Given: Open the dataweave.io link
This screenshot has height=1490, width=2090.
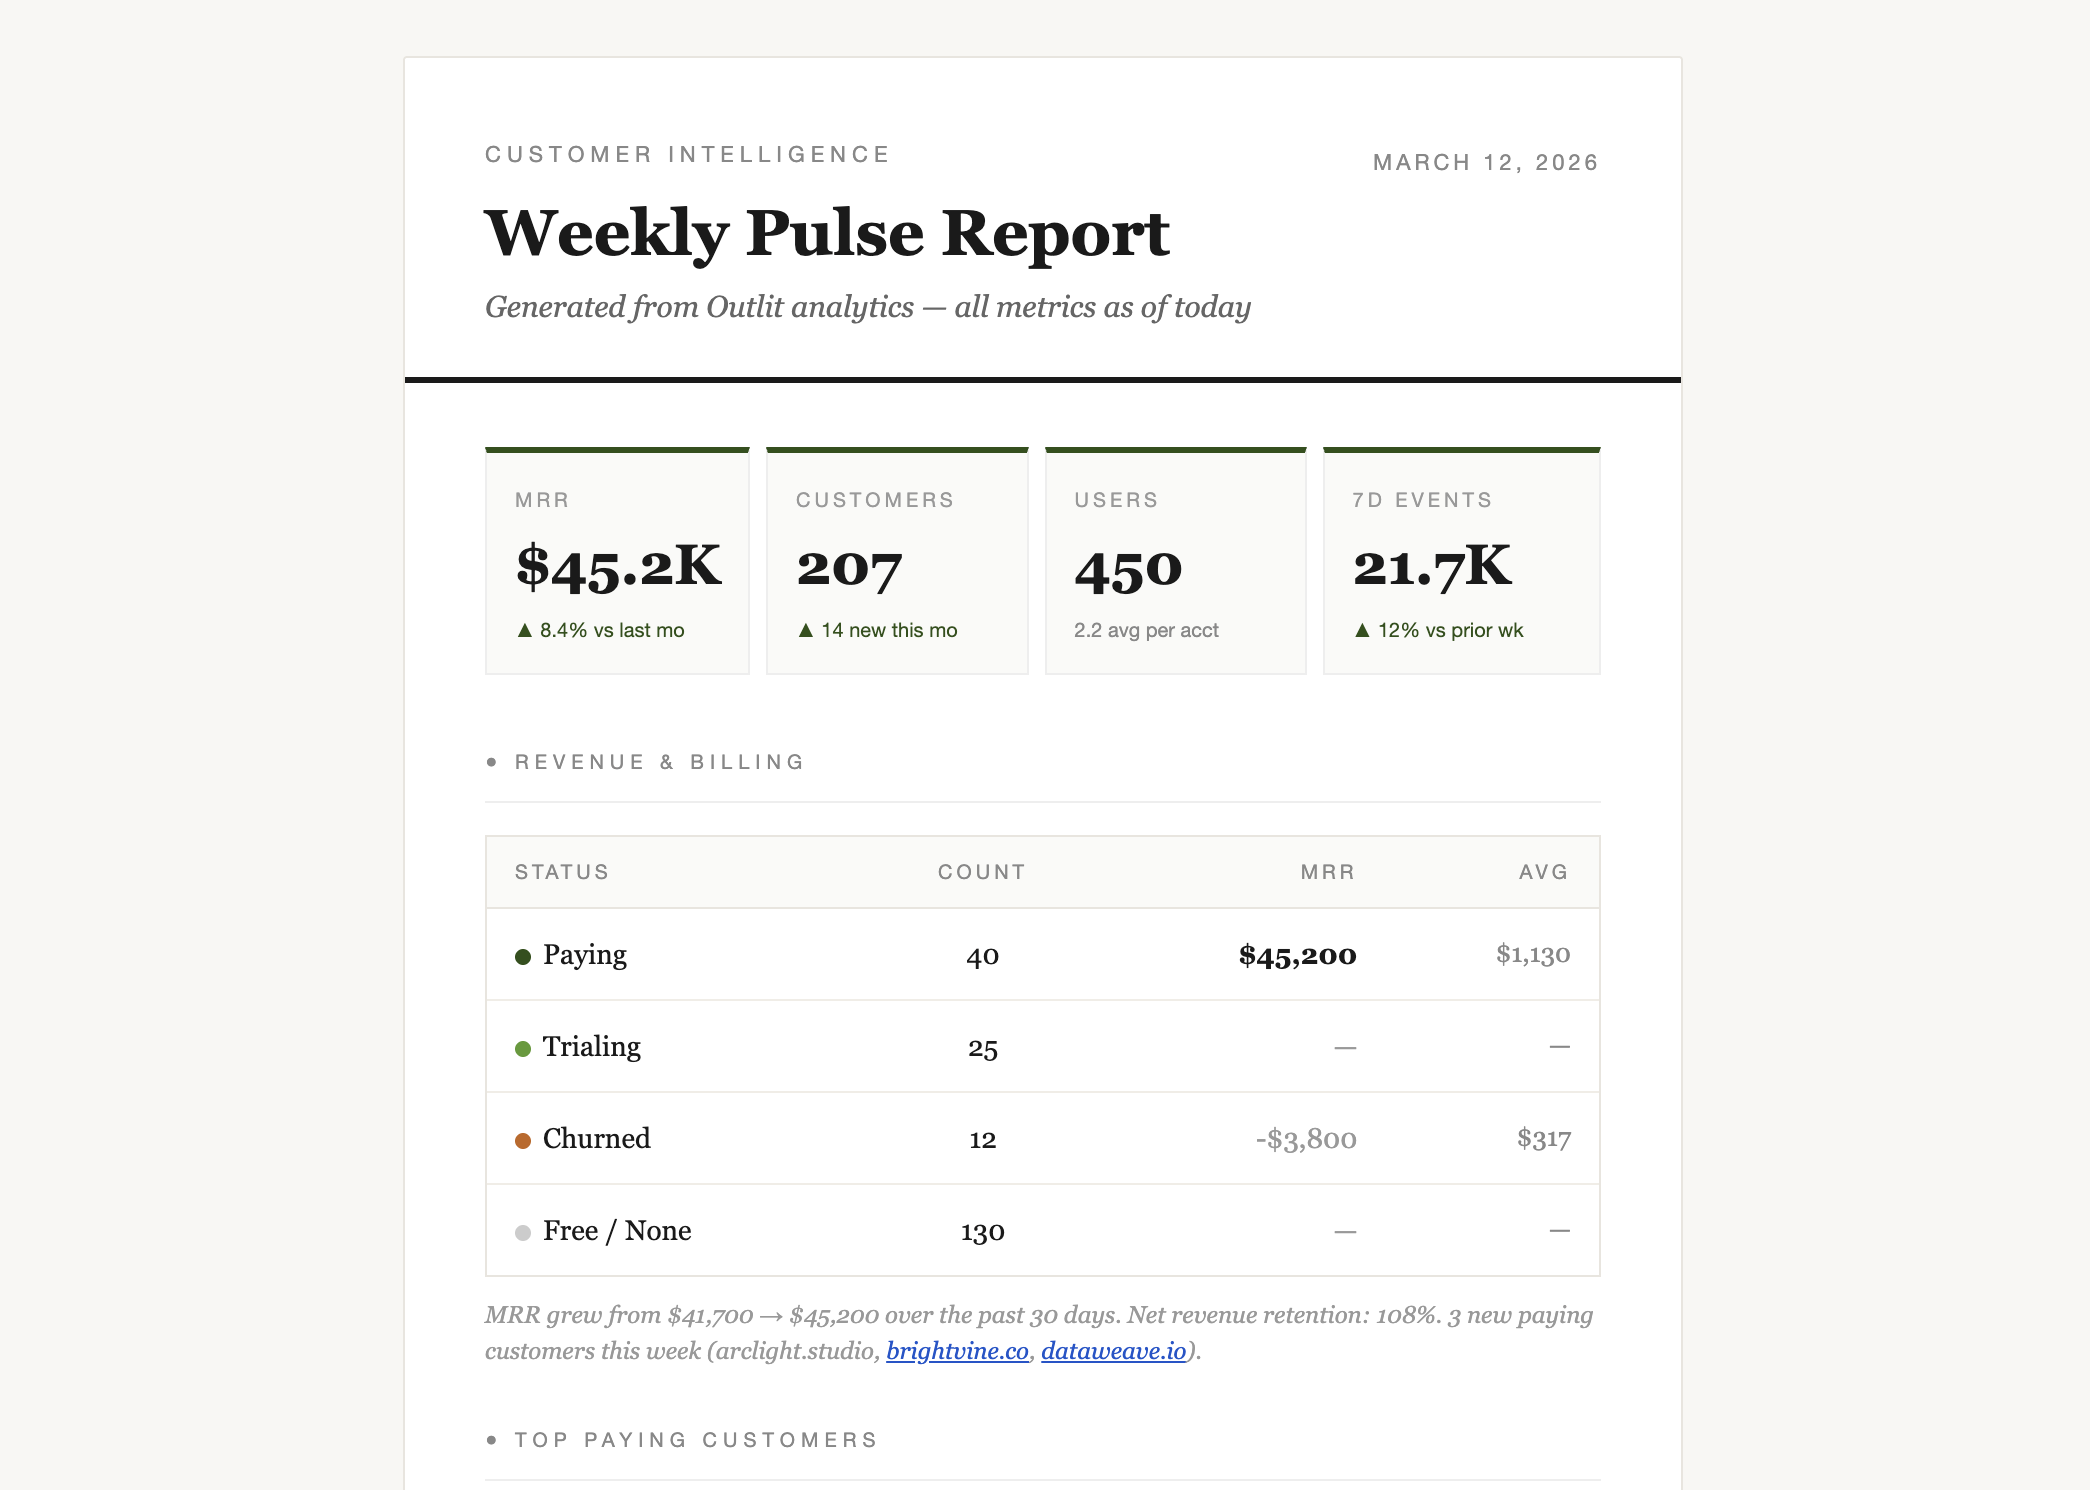Looking at the screenshot, I should click(x=1113, y=1351).
